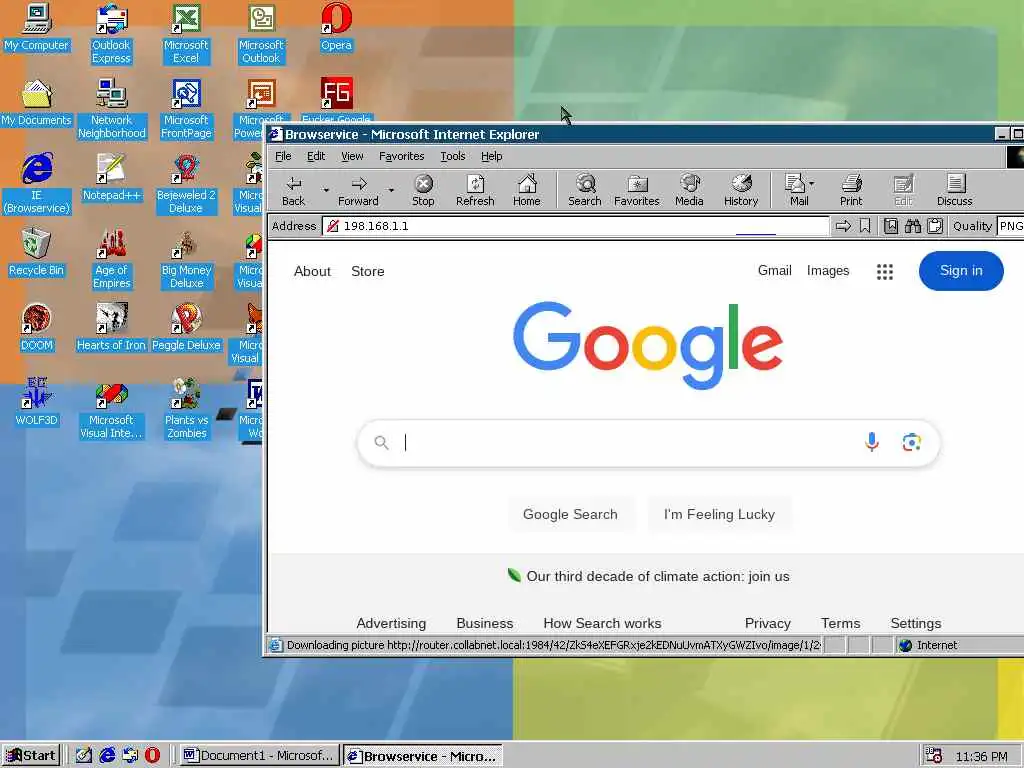
Task: Click the Terms footer link
Action: coord(840,623)
